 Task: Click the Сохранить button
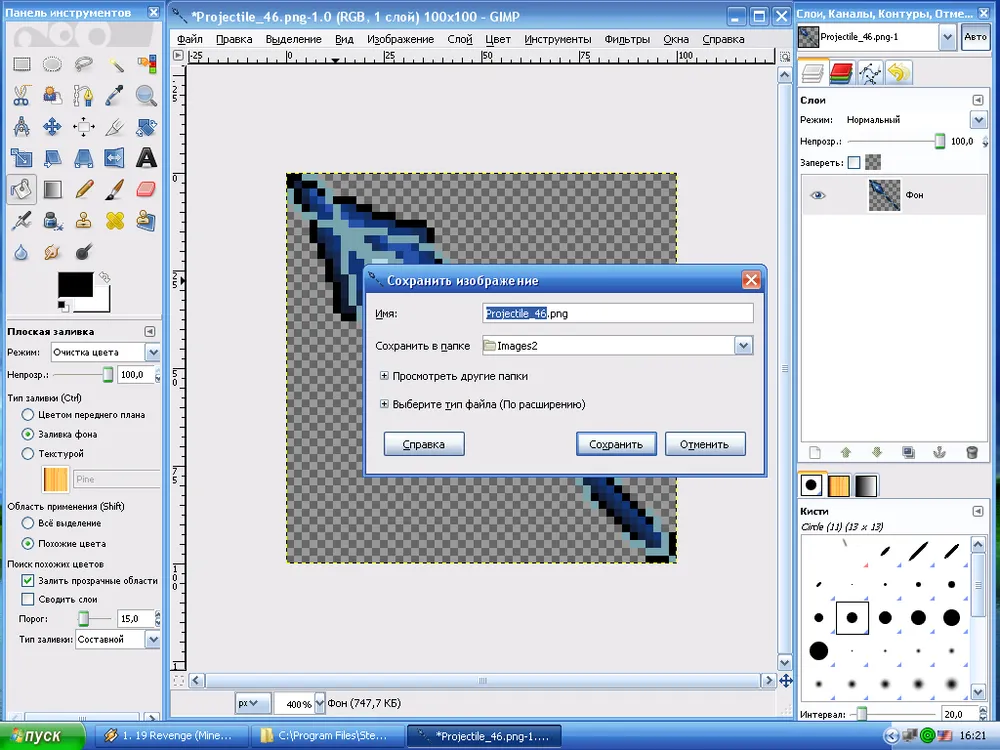point(616,444)
